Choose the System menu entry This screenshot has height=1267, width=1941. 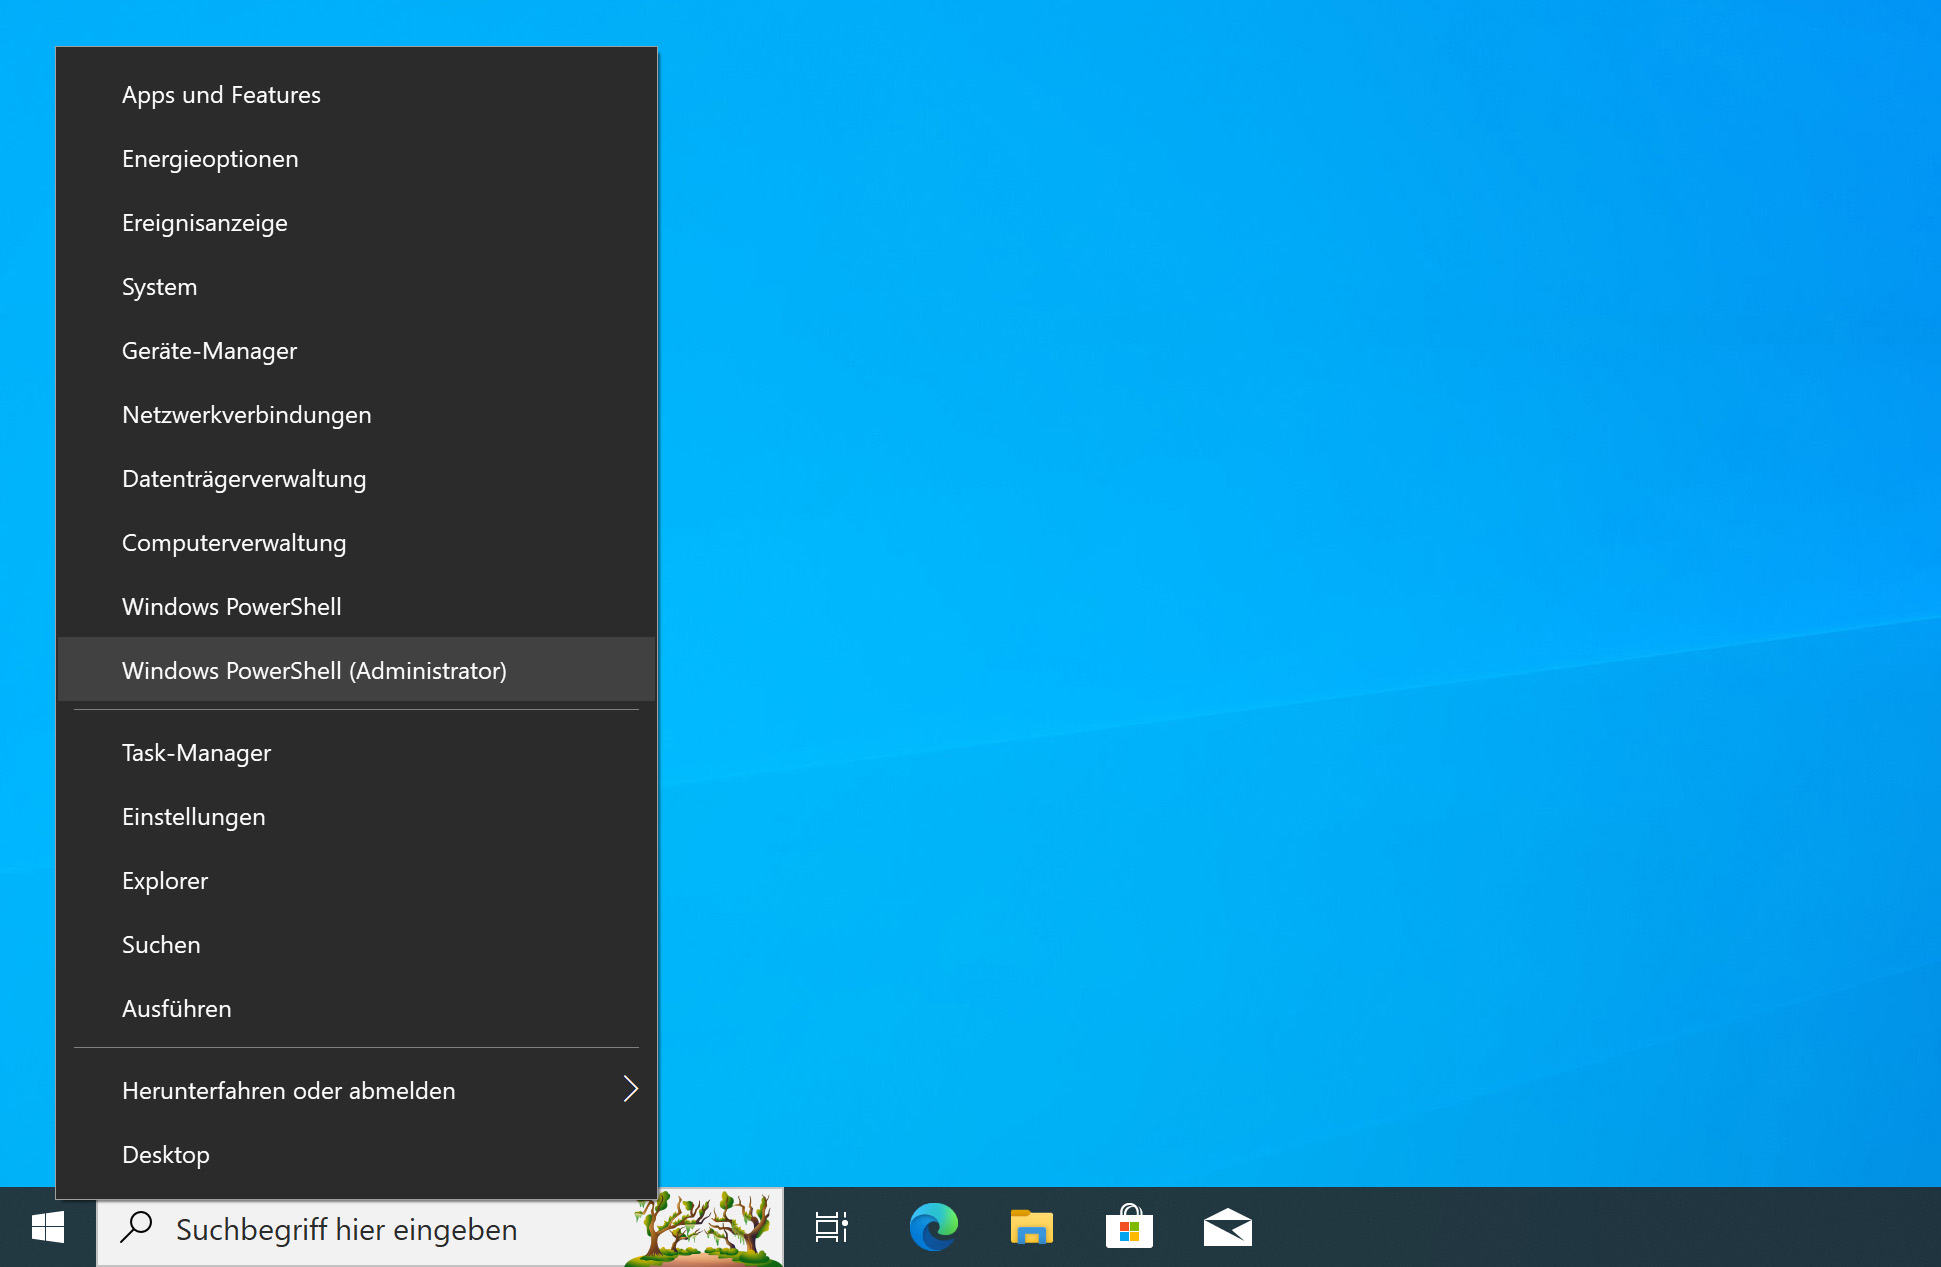pos(356,287)
